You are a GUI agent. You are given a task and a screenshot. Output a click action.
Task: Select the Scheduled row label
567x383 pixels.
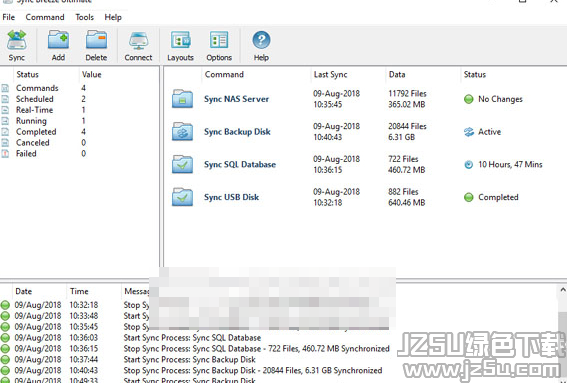pos(35,99)
